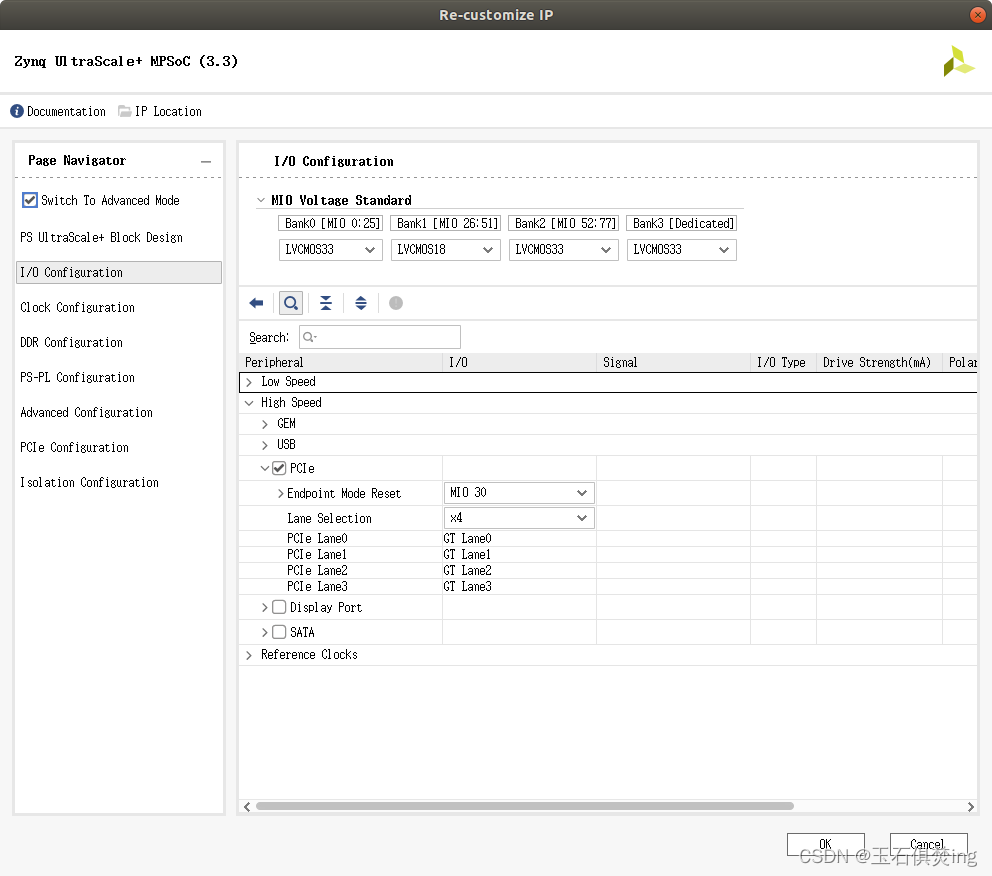The width and height of the screenshot is (992, 876).
Task: Collapse the High Speed tree row
Action: point(249,403)
